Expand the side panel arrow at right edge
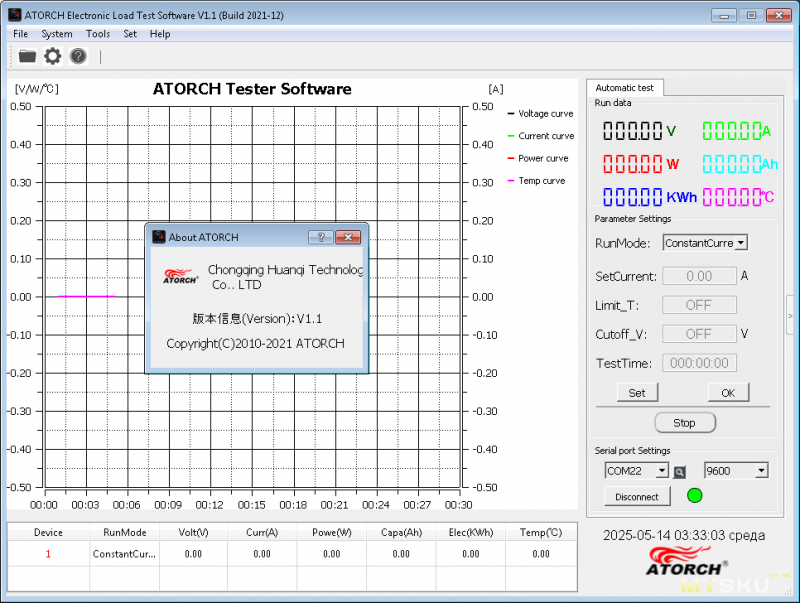The width and height of the screenshot is (800, 603). pos(791,316)
